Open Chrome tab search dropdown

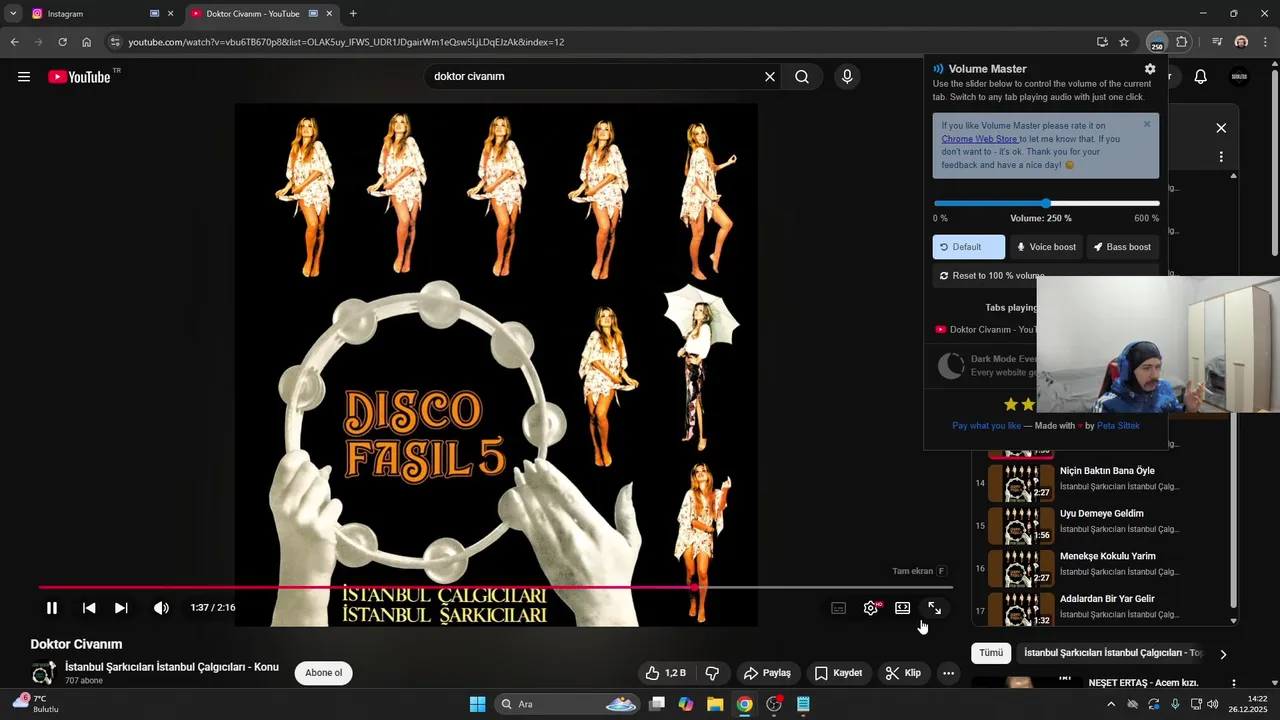point(13,14)
